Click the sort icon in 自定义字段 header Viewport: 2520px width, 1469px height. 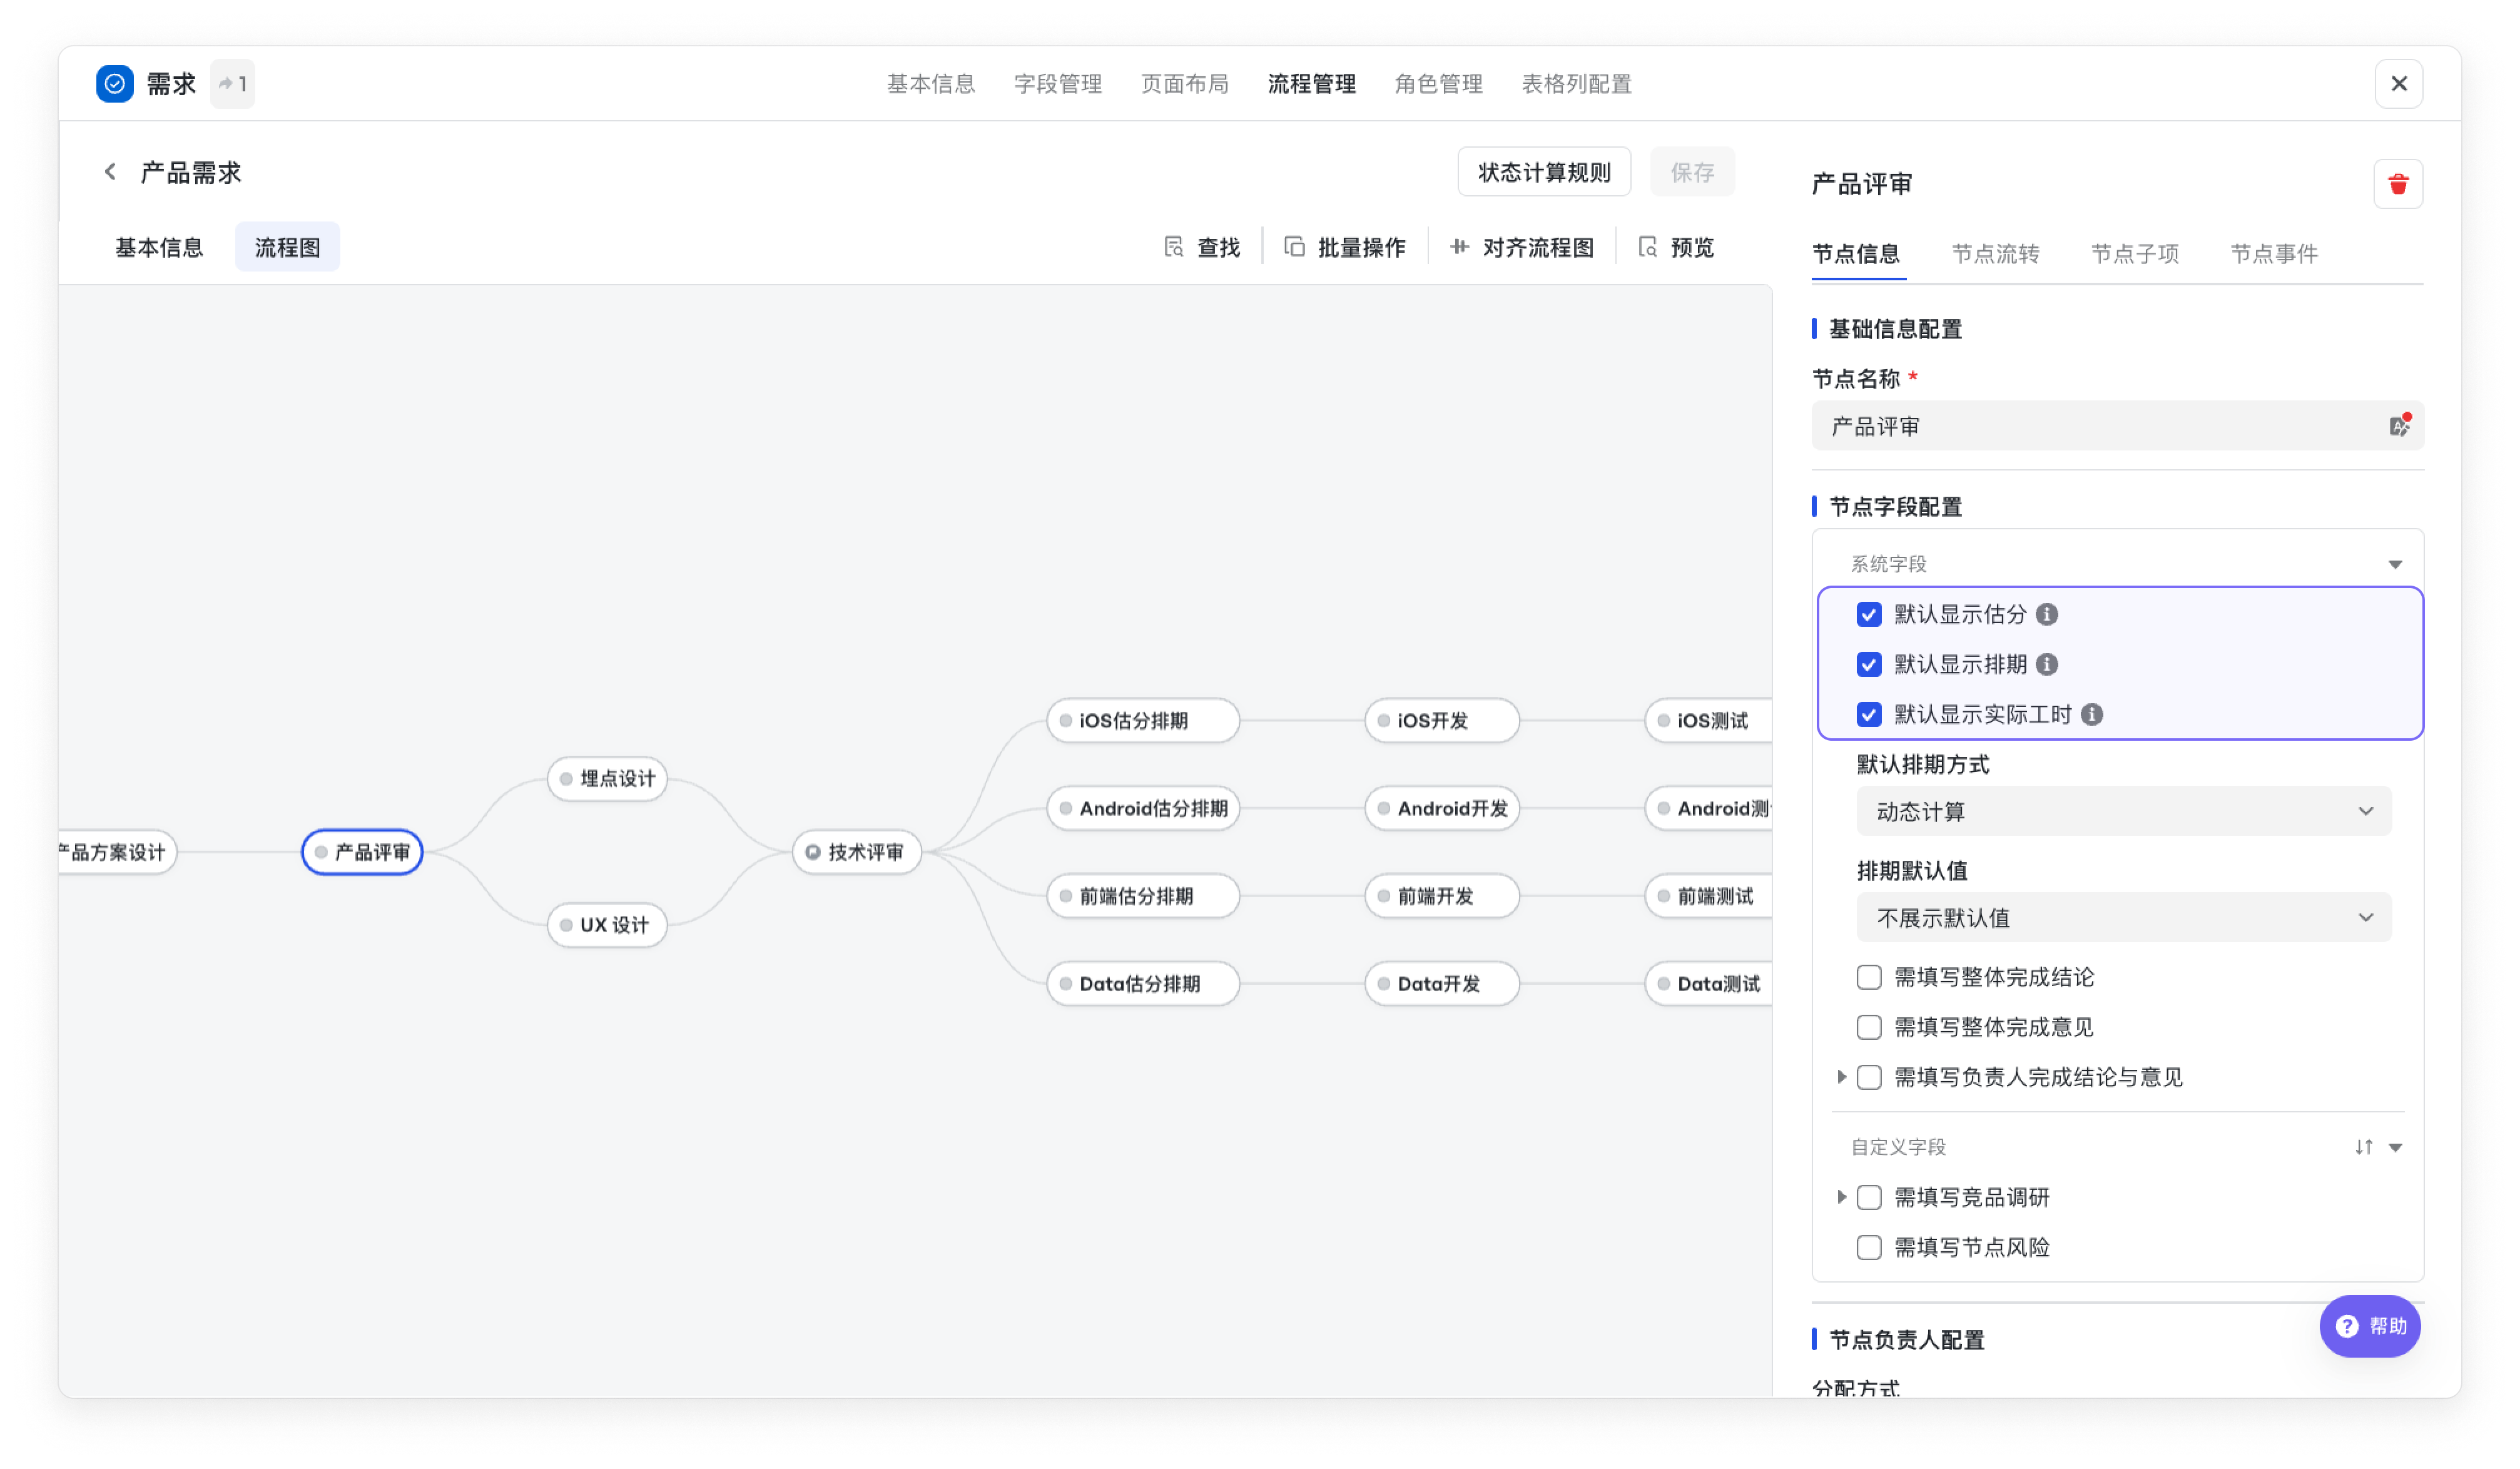2364,1147
